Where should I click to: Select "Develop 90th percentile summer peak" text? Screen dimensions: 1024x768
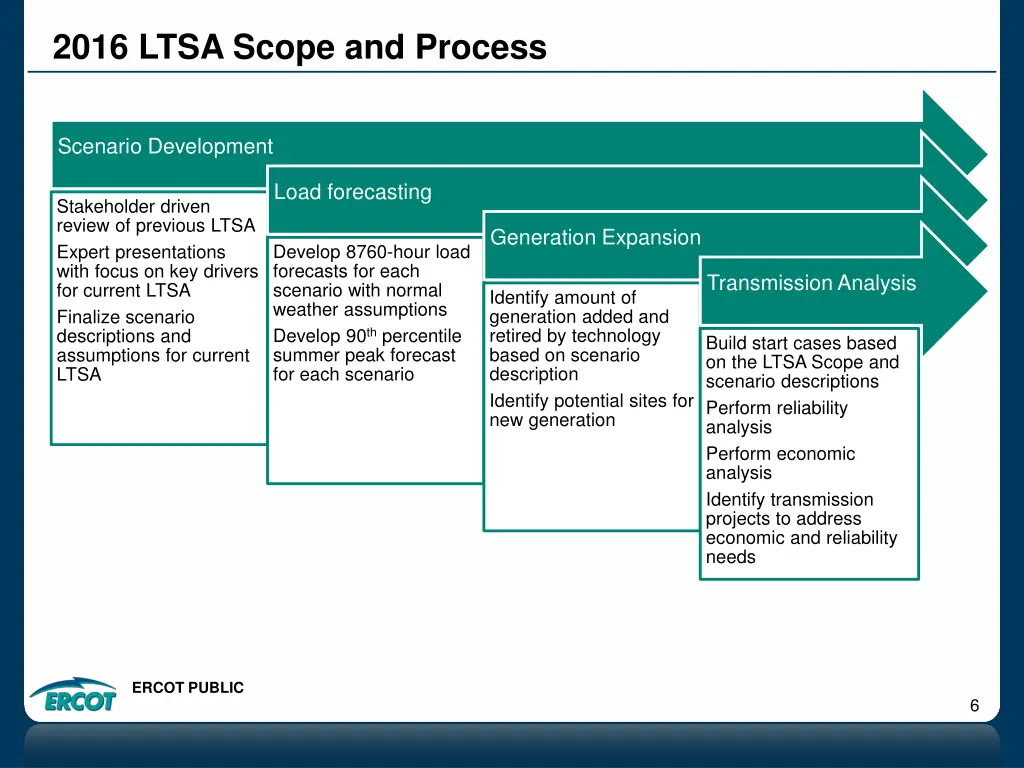[366, 355]
